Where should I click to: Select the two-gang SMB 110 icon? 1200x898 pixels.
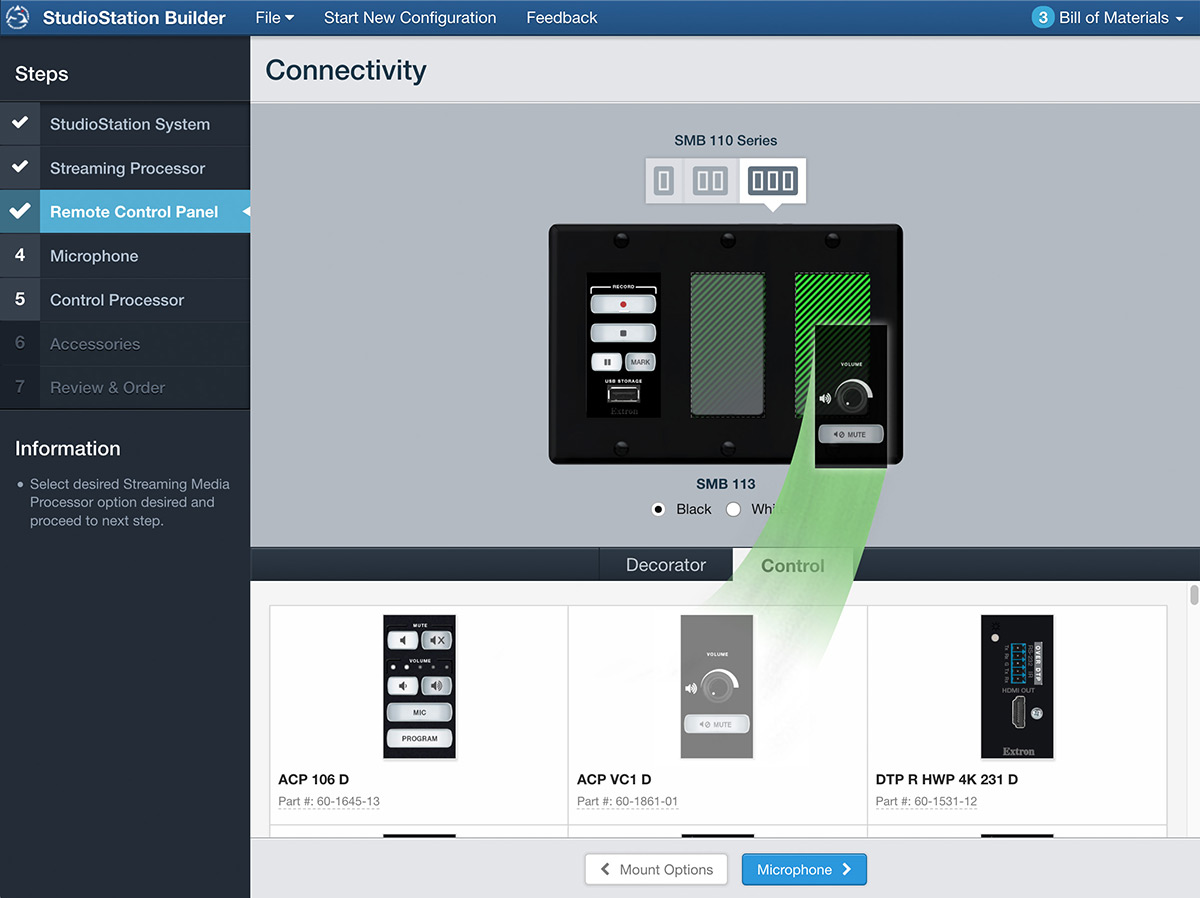coord(711,181)
